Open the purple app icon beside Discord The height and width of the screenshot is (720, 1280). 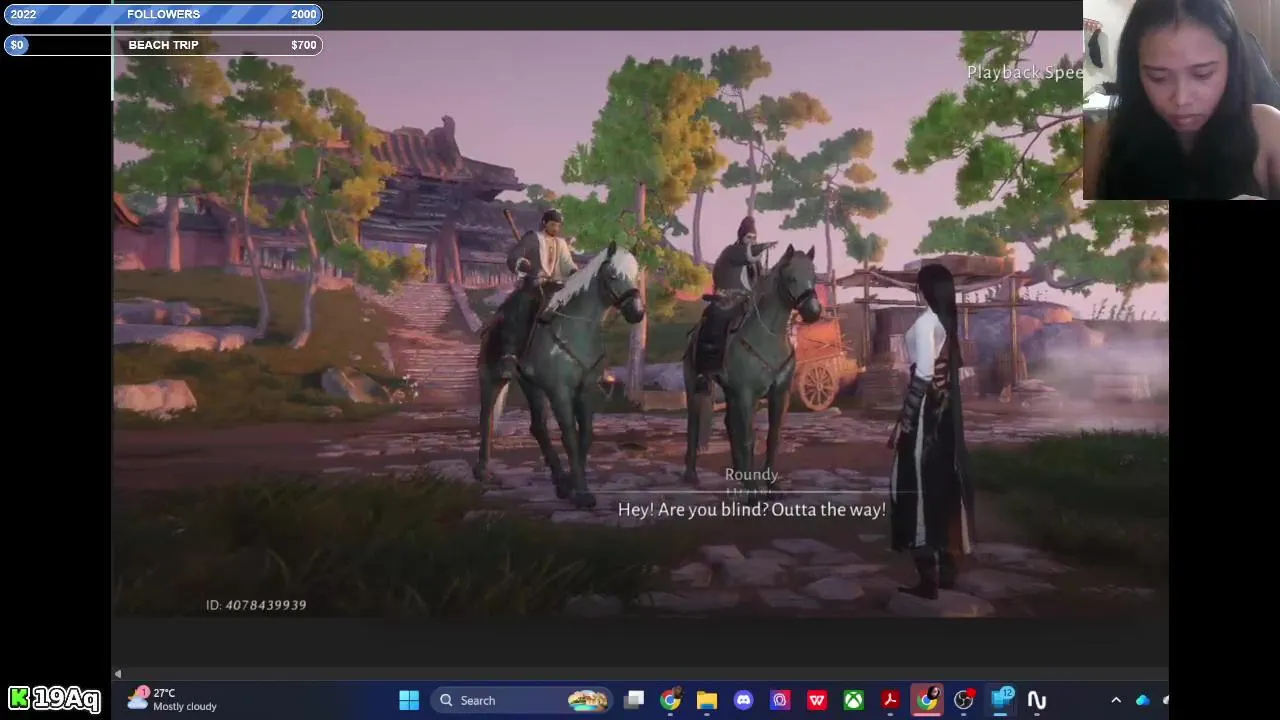coord(780,700)
